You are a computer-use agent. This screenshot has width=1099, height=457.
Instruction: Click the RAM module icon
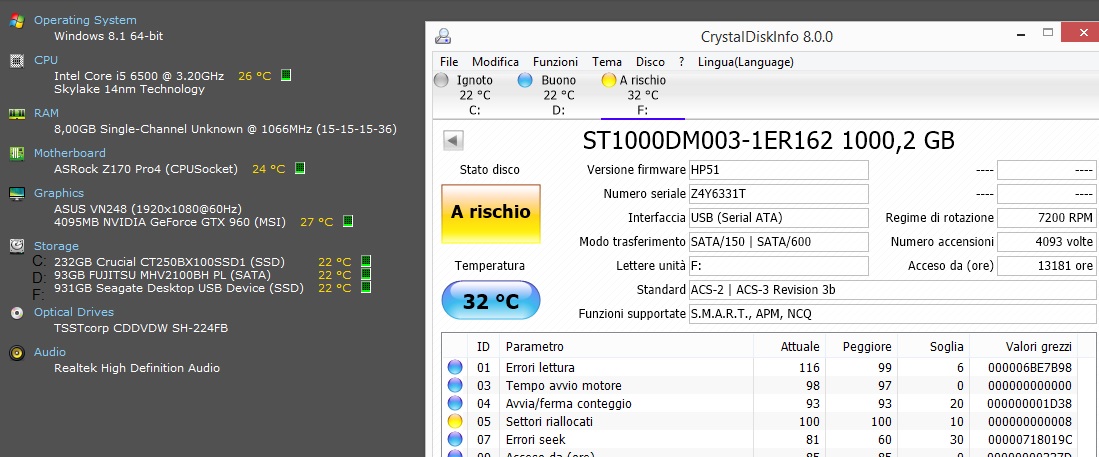point(16,114)
